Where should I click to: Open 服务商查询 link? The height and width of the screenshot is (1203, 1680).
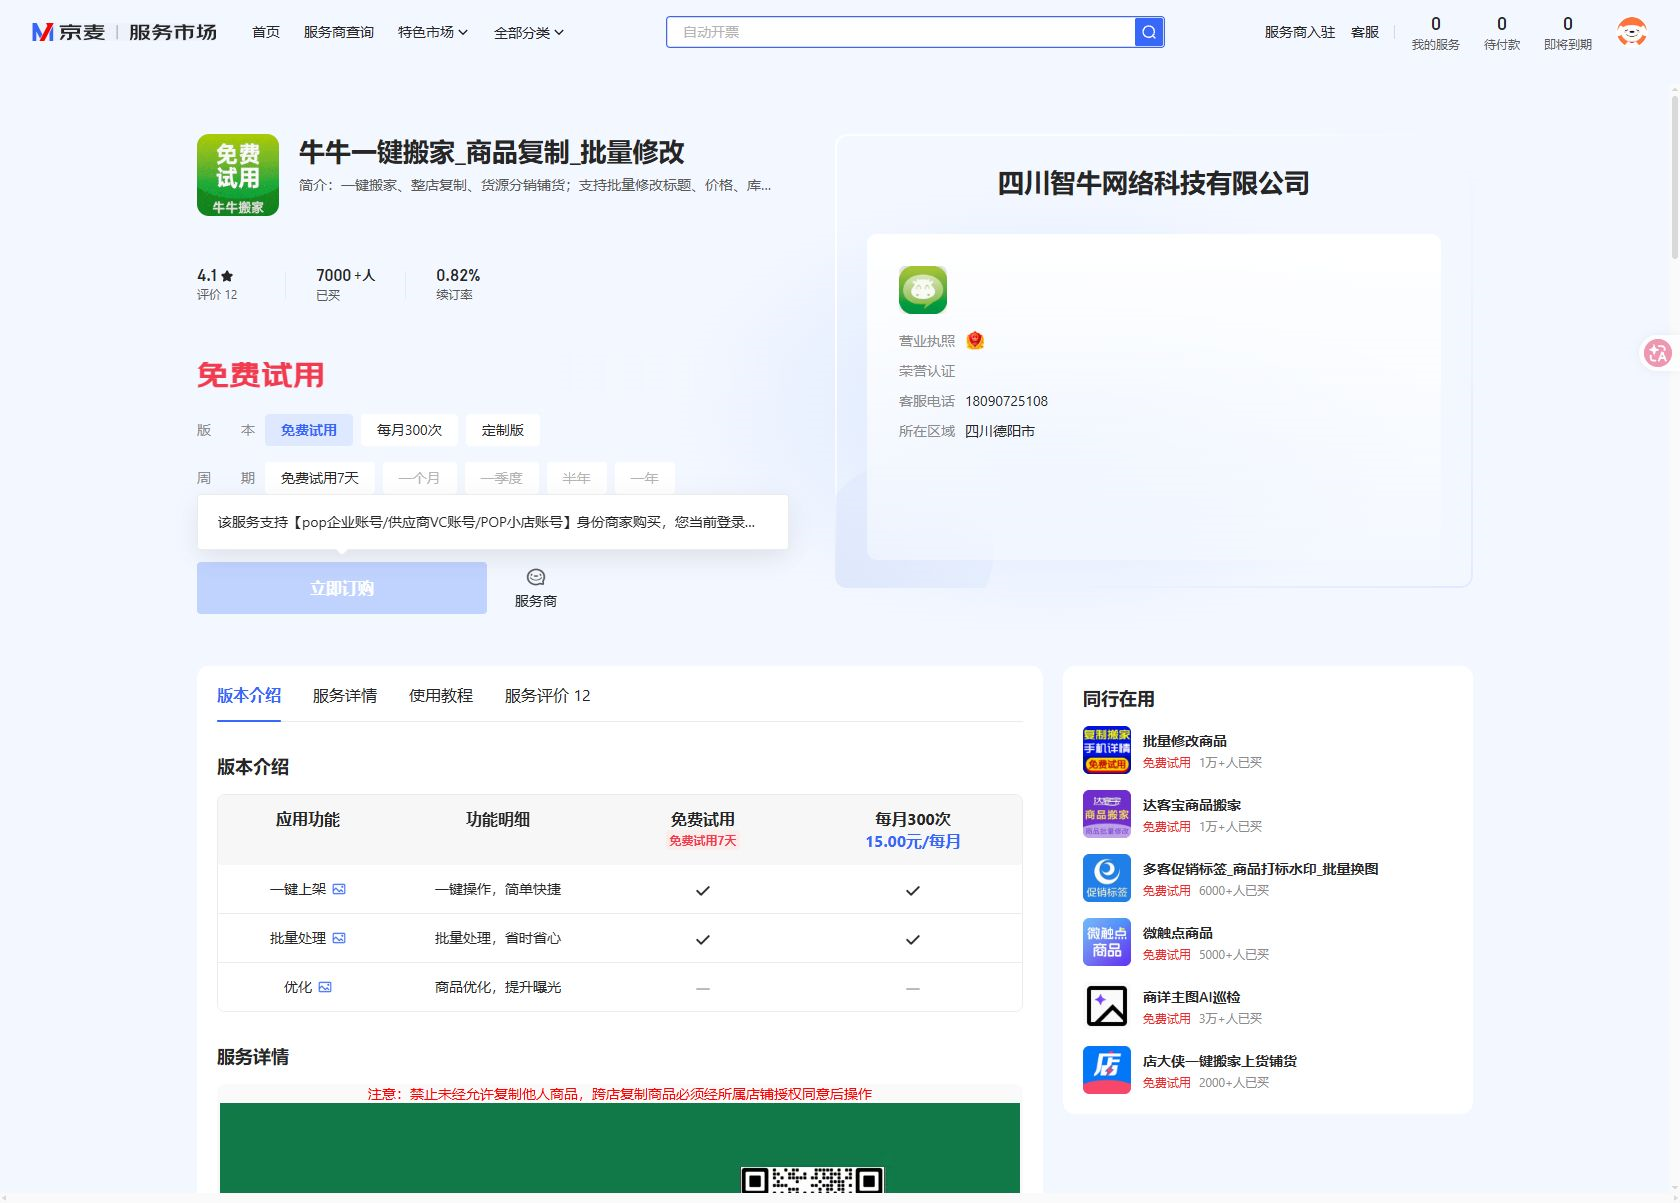click(x=339, y=32)
